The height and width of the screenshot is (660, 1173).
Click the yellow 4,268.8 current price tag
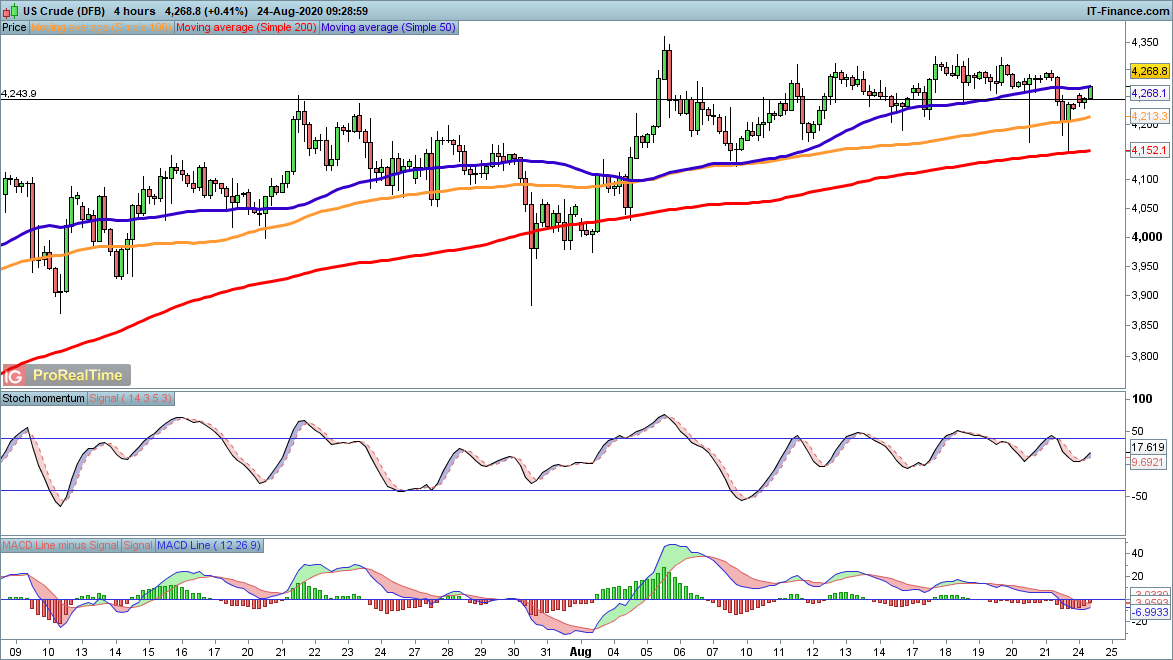[1149, 72]
